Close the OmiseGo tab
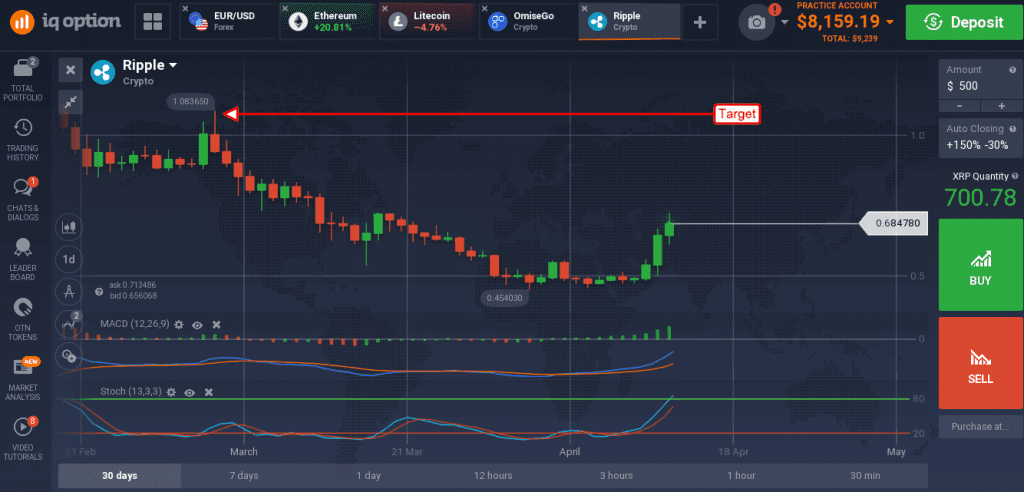 tap(485, 8)
